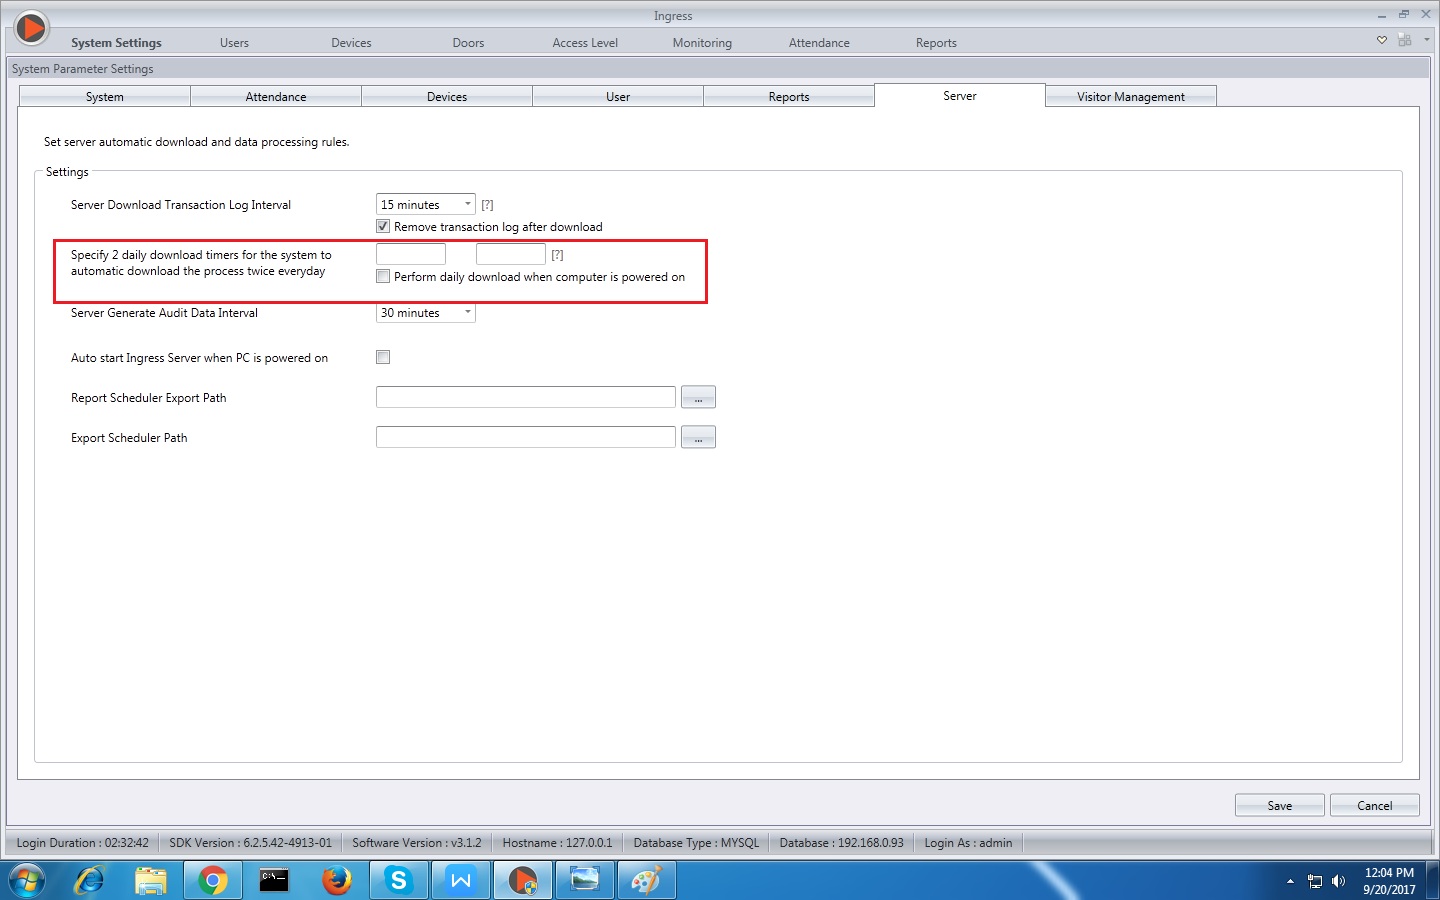
Task: Open the Devices parameter tab
Action: pos(447,96)
